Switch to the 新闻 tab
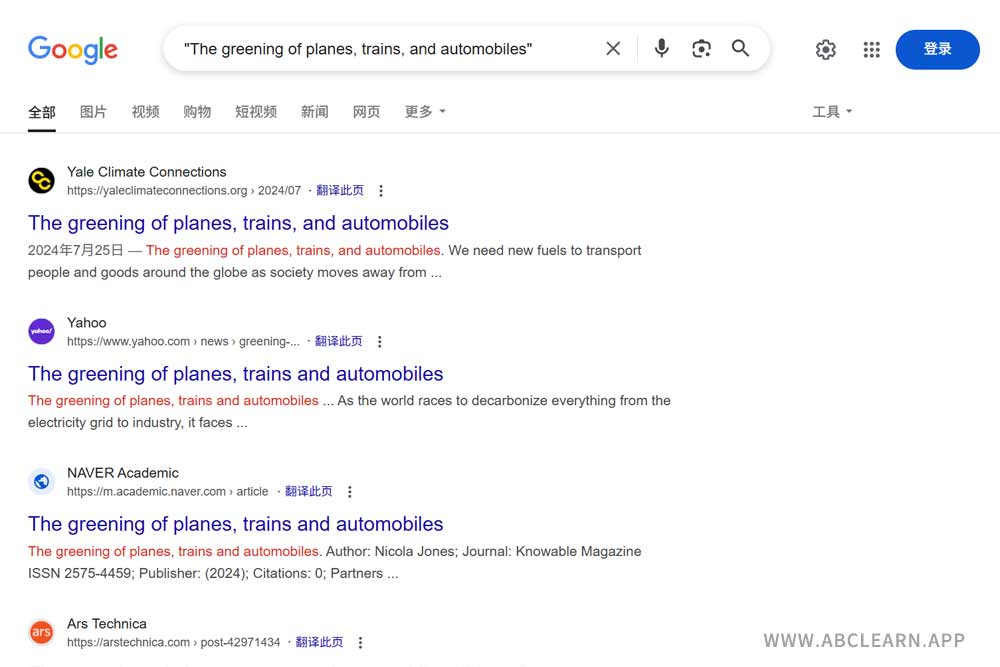The image size is (1000, 667). pos(314,112)
